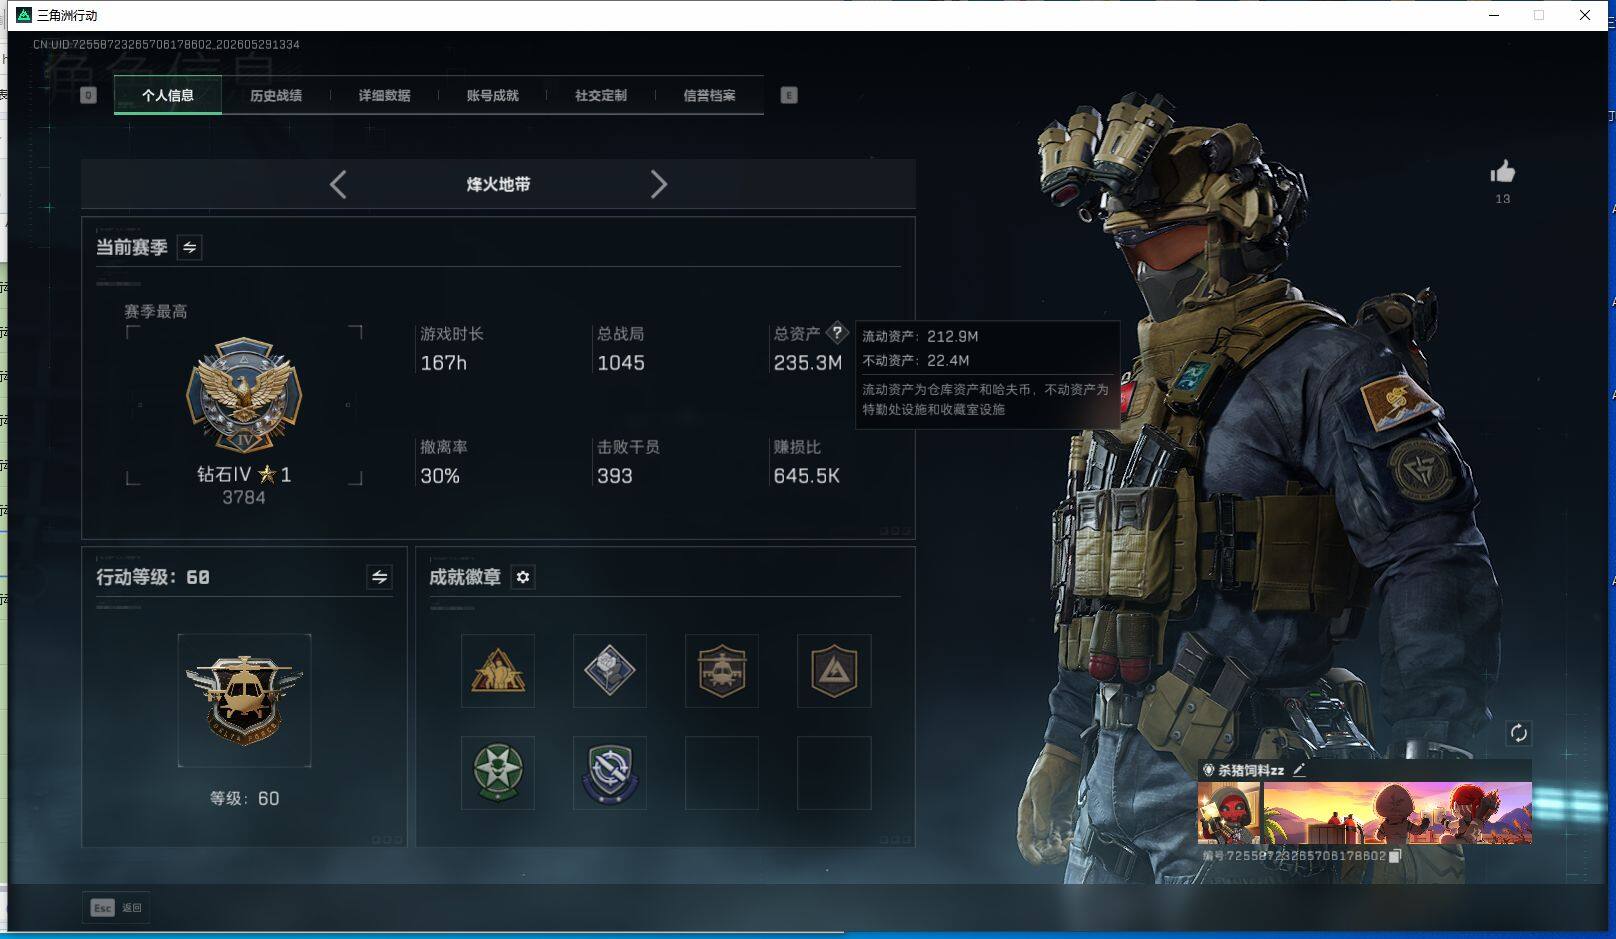Screen dimensions: 1616x939
Task: Click the 总资产 question mark help icon
Action: (x=837, y=333)
